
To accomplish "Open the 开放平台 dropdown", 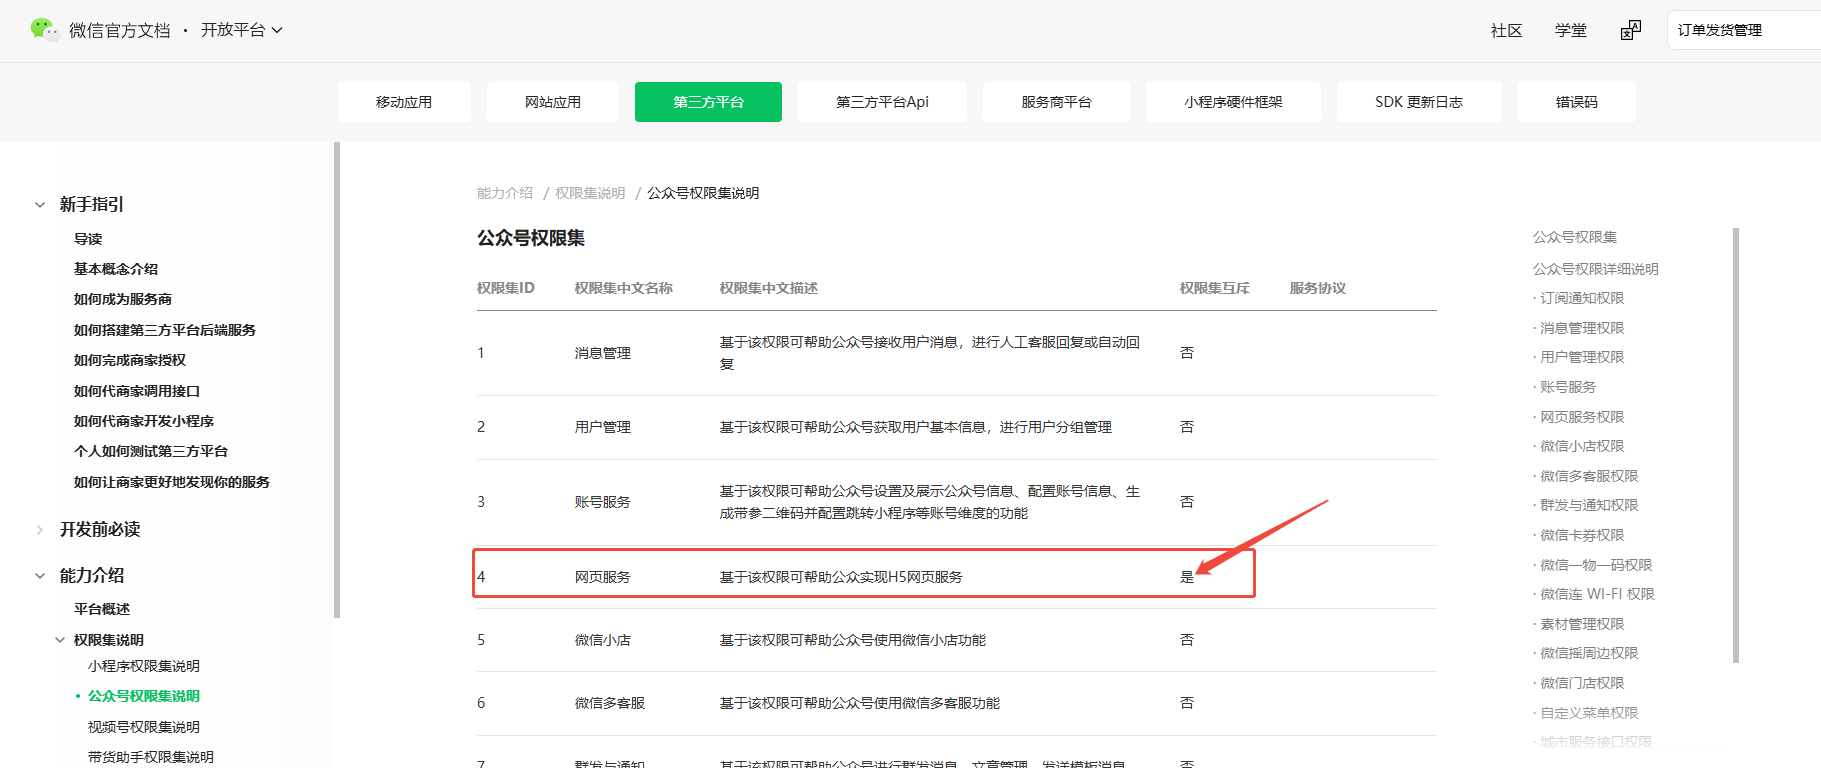I will (242, 30).
